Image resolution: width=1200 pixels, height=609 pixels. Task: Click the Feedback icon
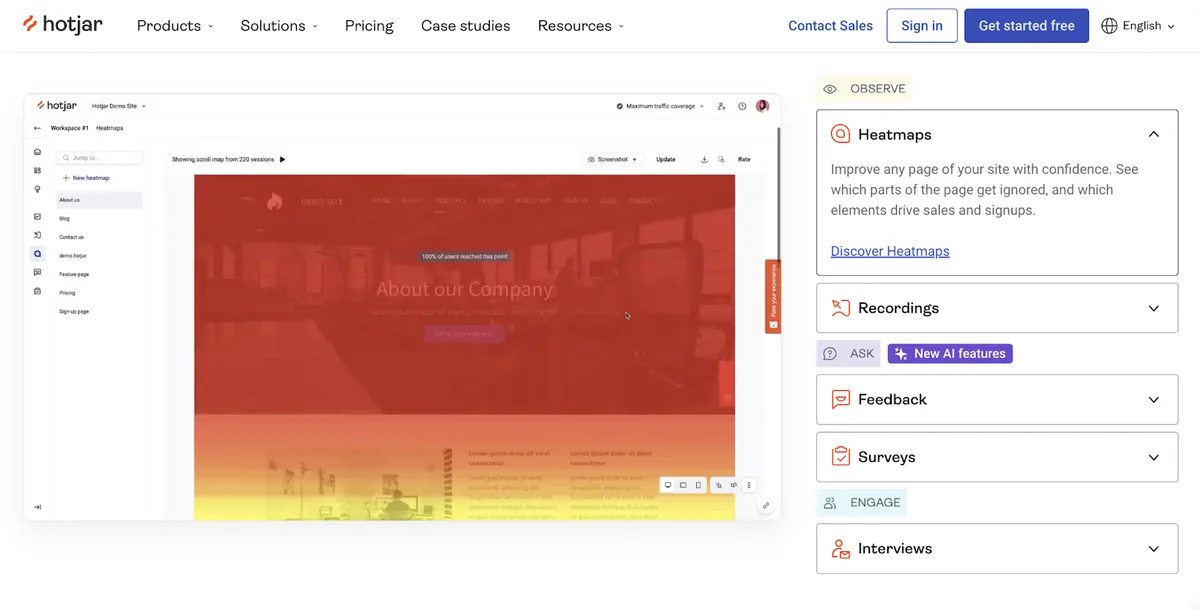841,399
